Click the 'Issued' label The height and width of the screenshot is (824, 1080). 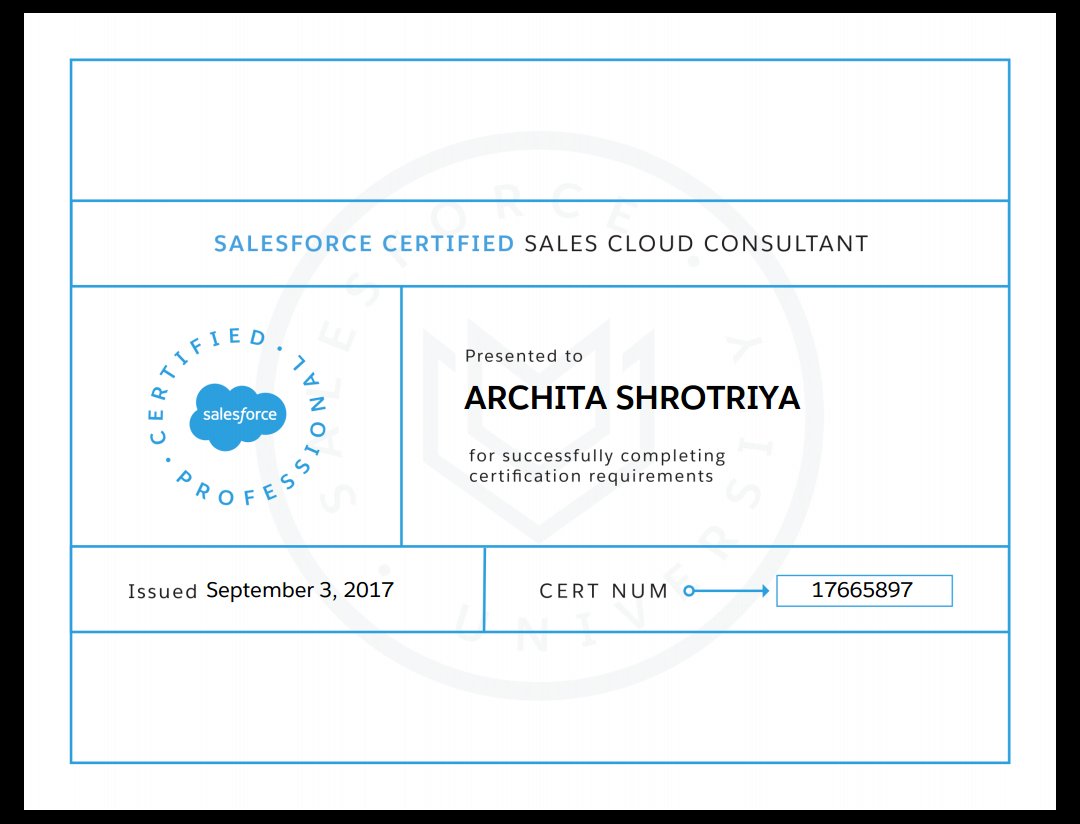[163, 591]
